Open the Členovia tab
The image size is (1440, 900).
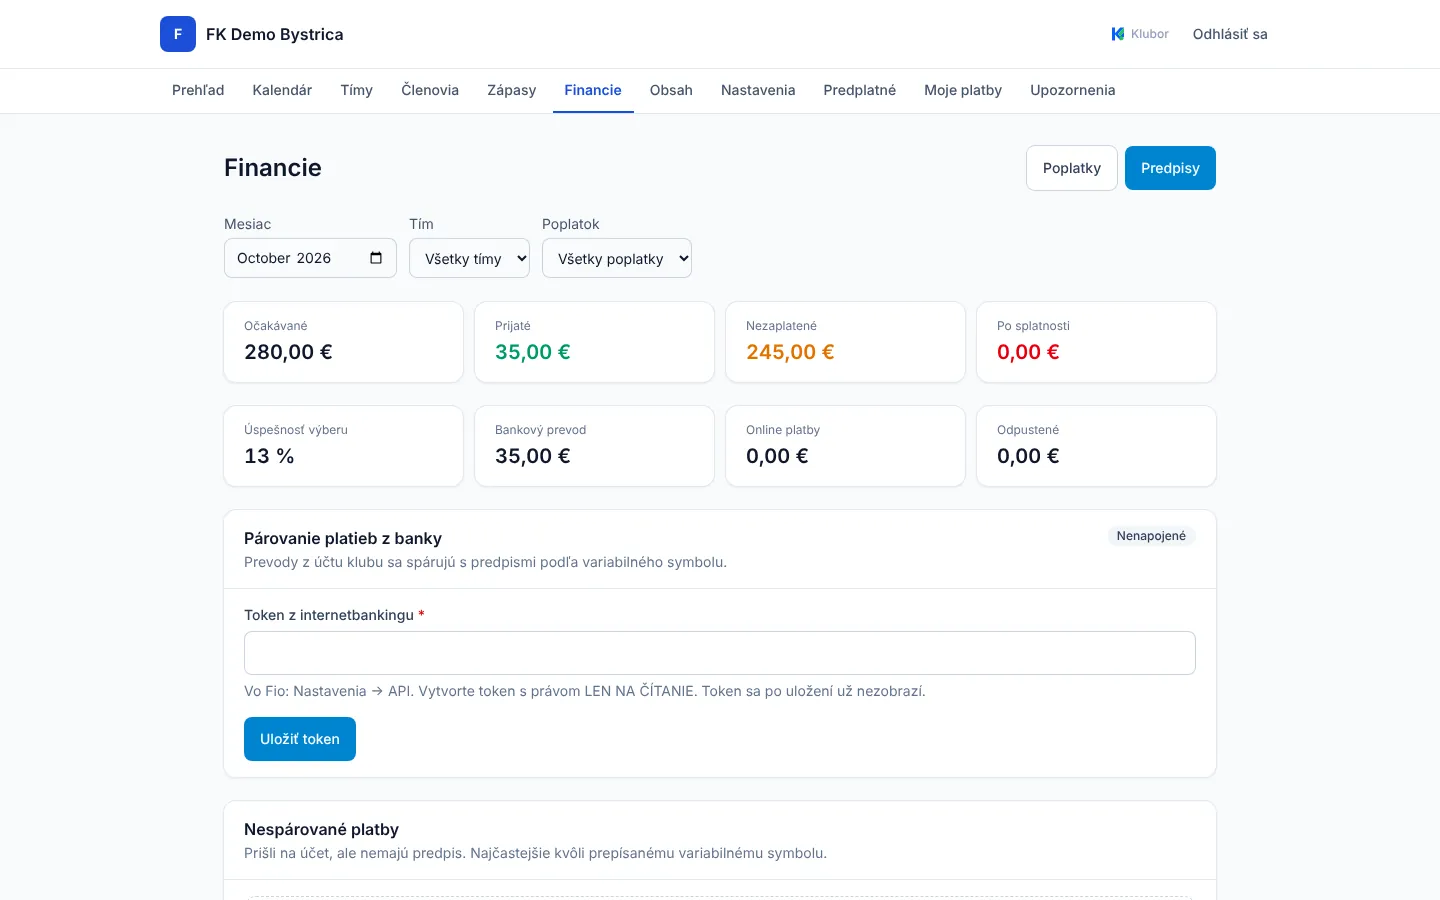click(430, 90)
